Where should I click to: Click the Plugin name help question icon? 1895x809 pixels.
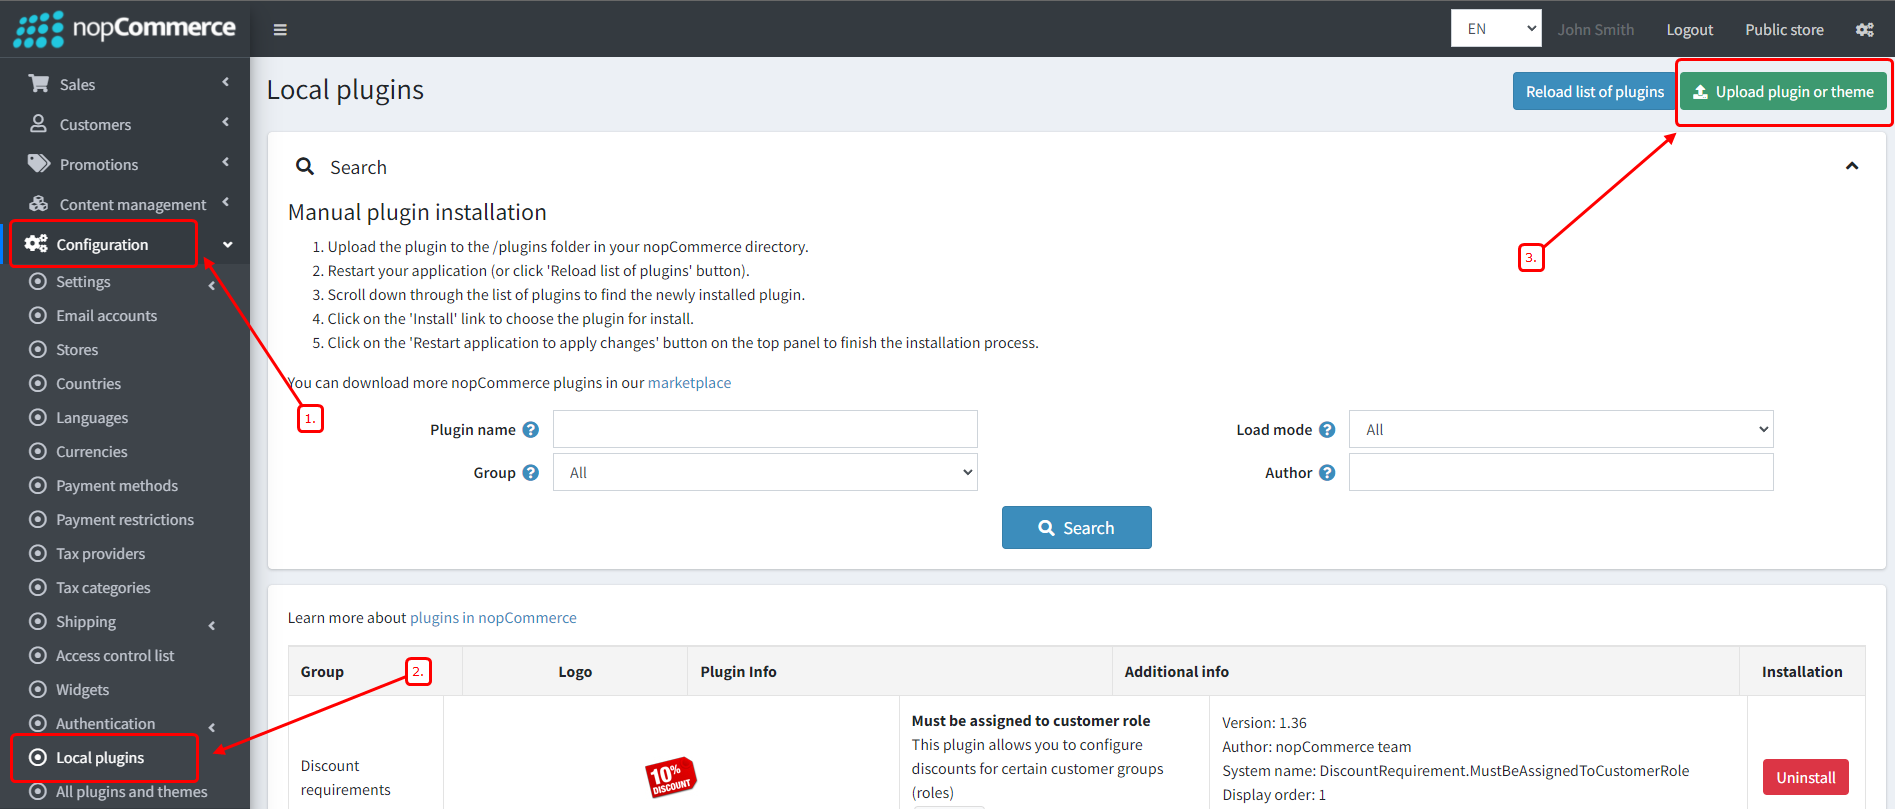pyautogui.click(x=531, y=429)
